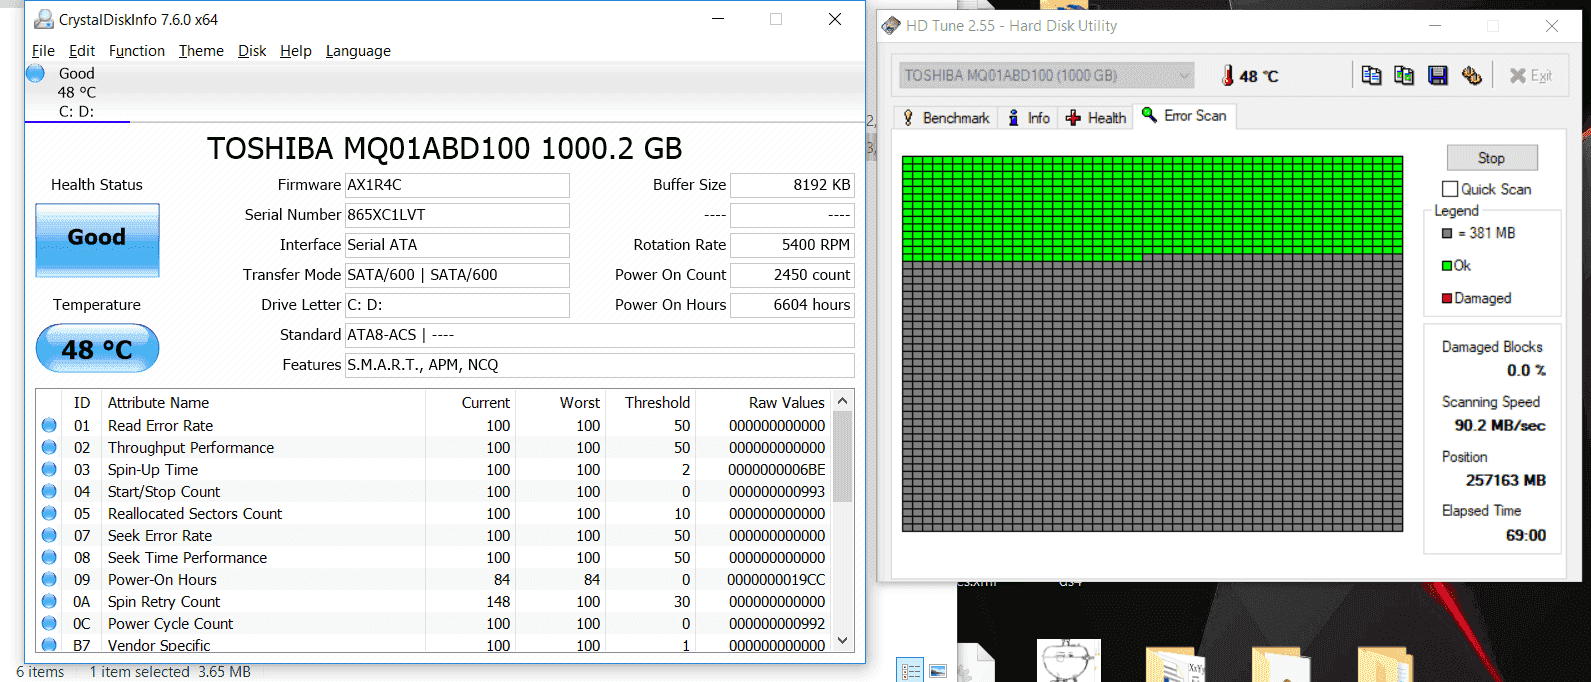Click the Power On Count field 2450 count
This screenshot has width=1591, height=682.
(792, 275)
